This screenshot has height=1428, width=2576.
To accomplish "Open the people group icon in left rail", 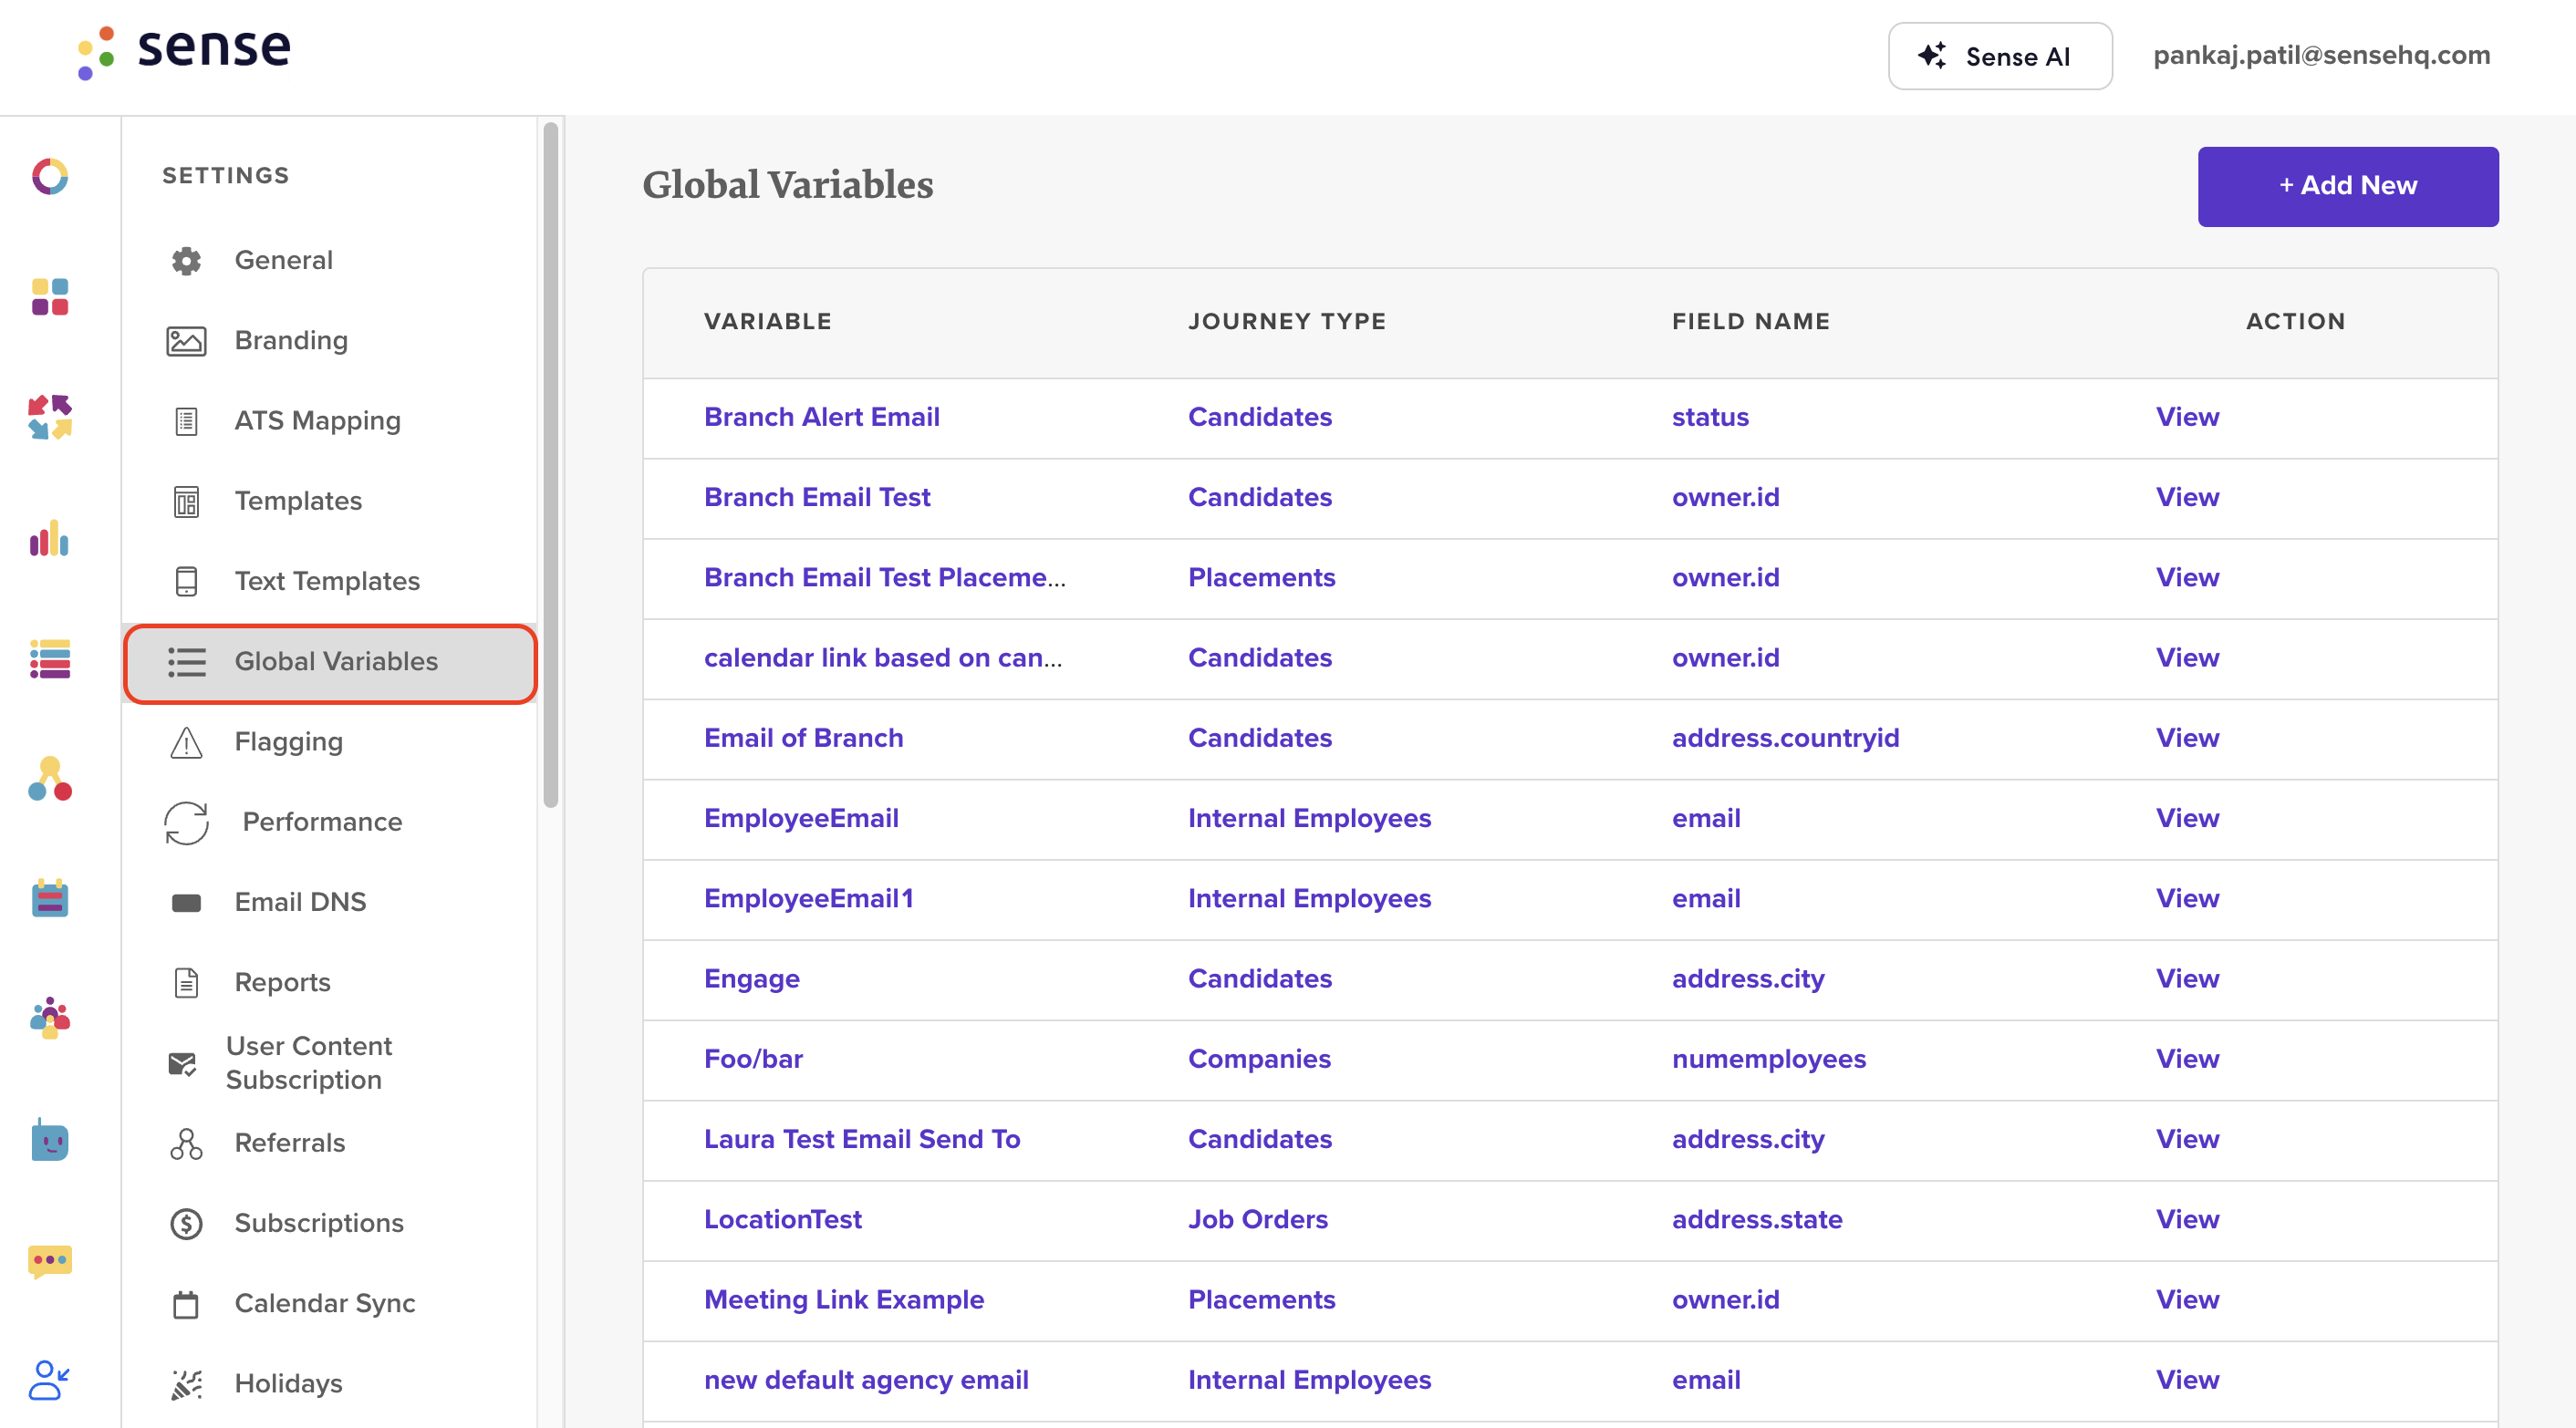I will (x=48, y=1019).
